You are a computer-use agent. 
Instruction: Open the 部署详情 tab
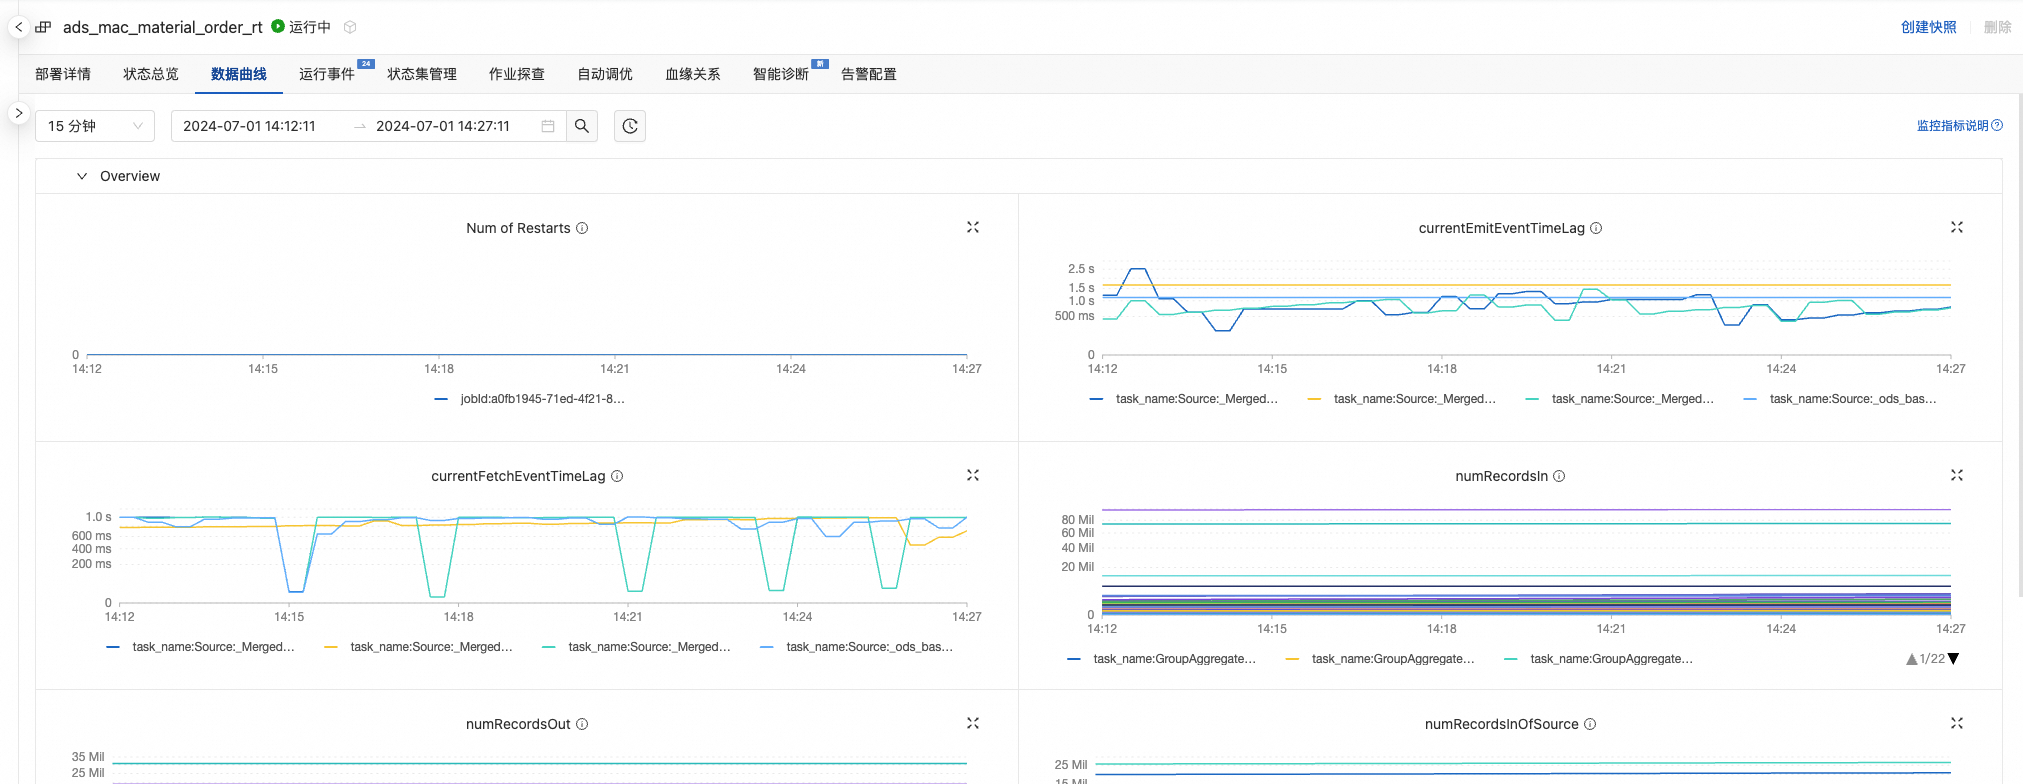[63, 74]
